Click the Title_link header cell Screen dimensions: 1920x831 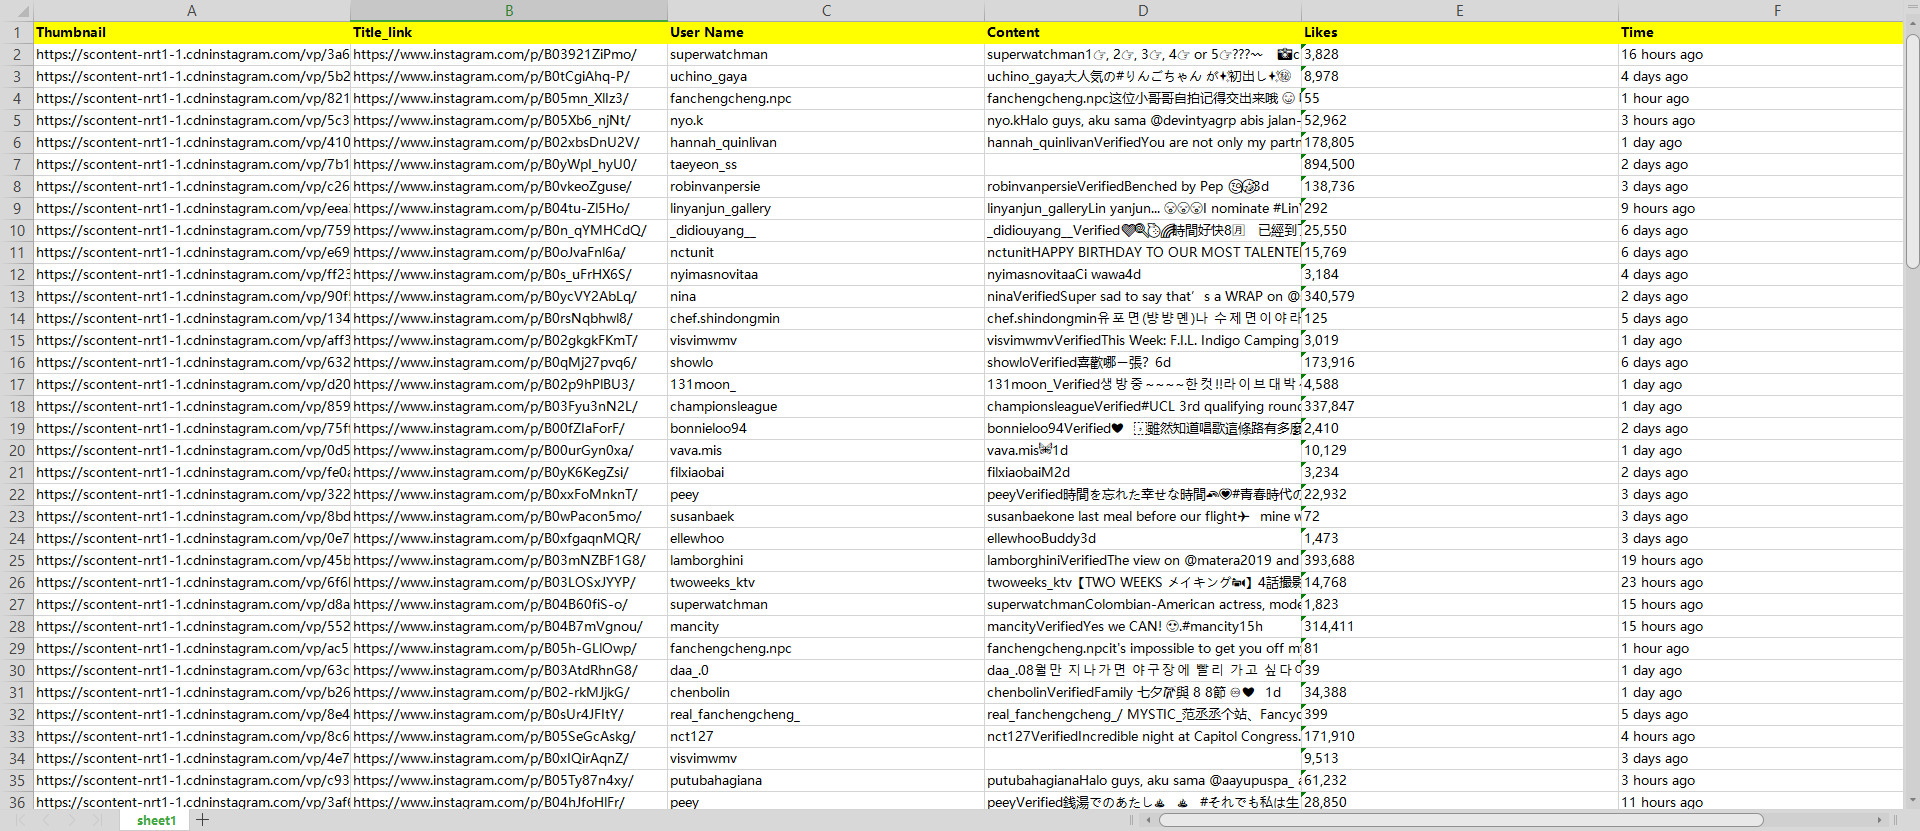pos(509,32)
